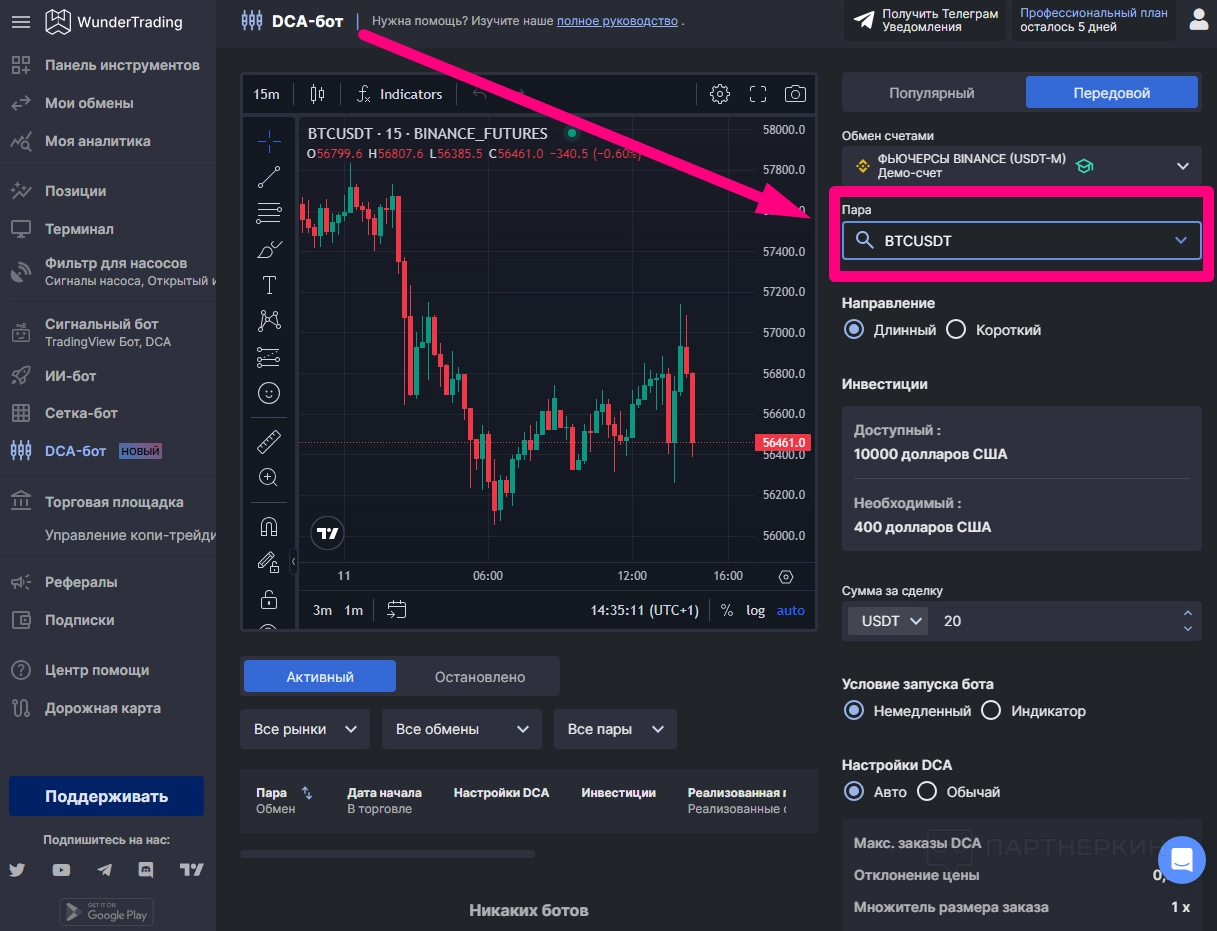Toggle log scale on chart

pyautogui.click(x=756, y=610)
